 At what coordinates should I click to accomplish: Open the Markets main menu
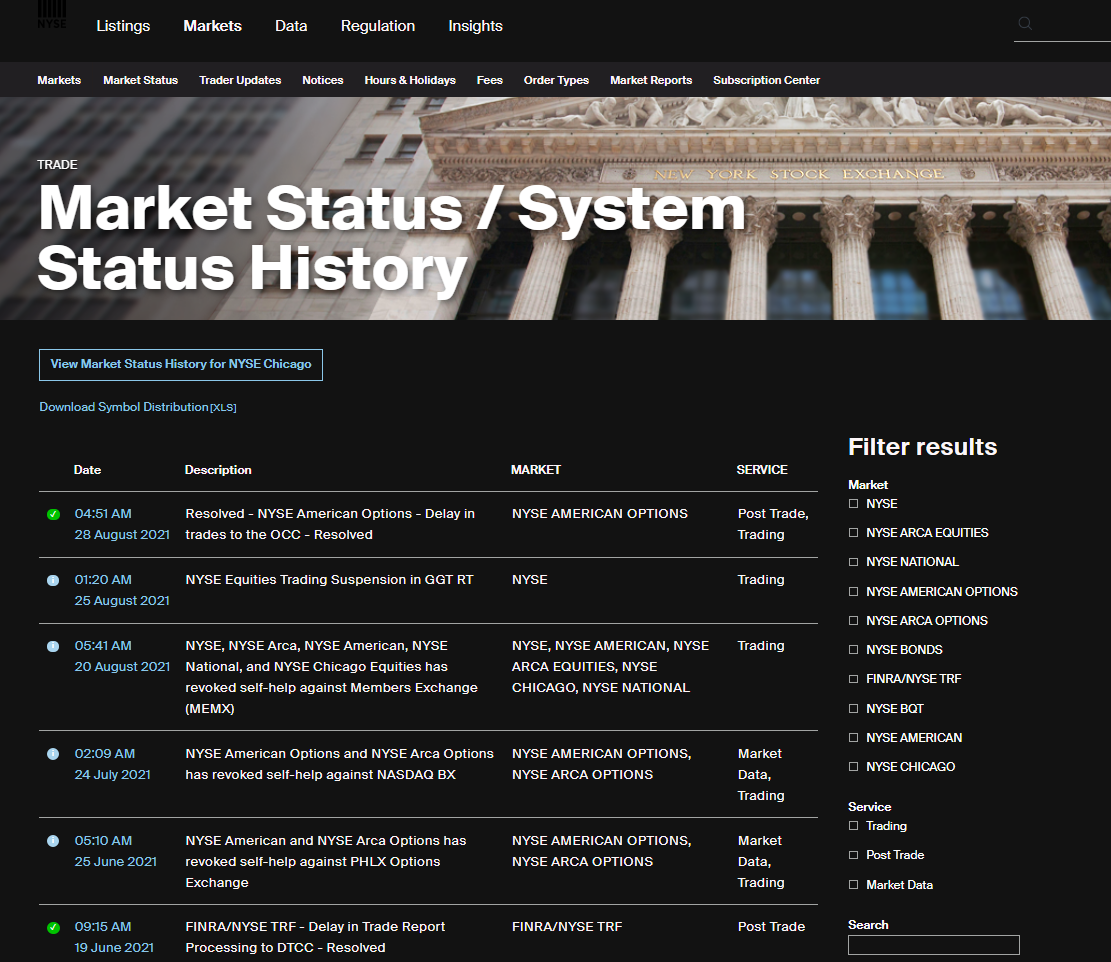(213, 26)
